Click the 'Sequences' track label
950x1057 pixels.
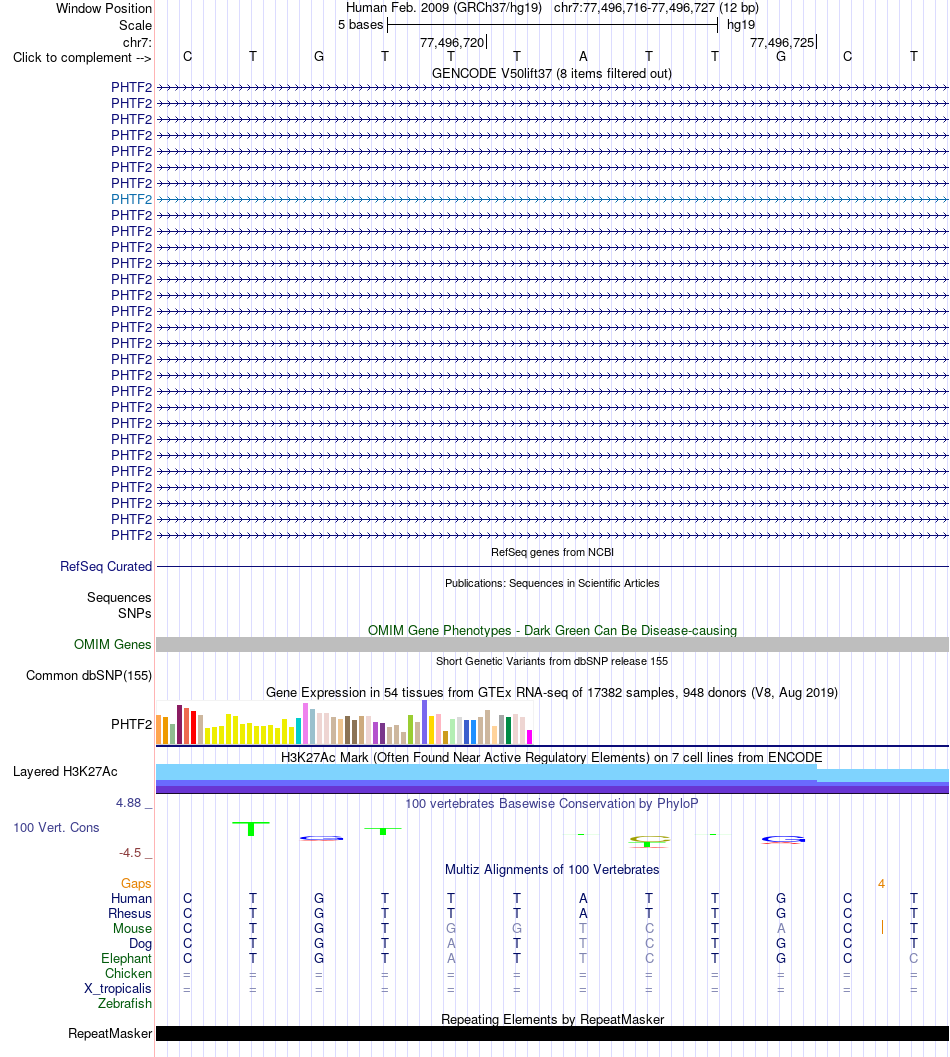[x=119, y=598]
